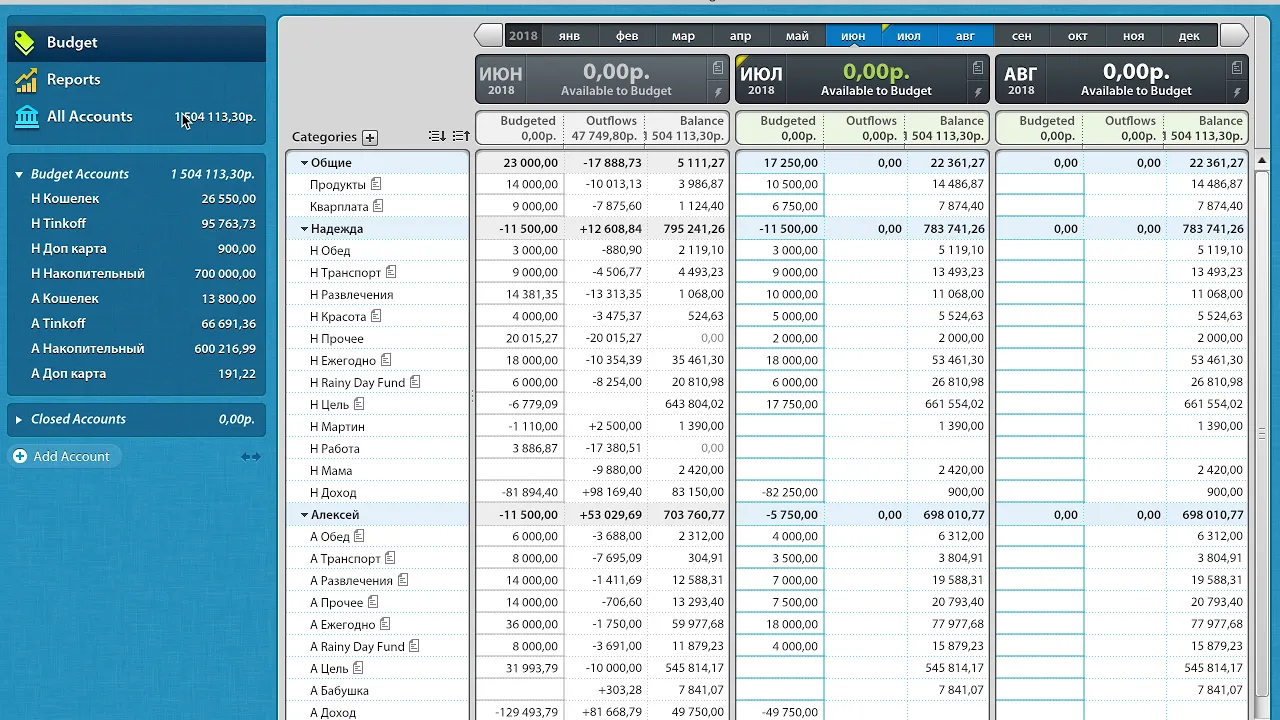This screenshot has width=1280, height=720.
Task: Edit July budgeted amount for Продукты
Action: click(780, 184)
